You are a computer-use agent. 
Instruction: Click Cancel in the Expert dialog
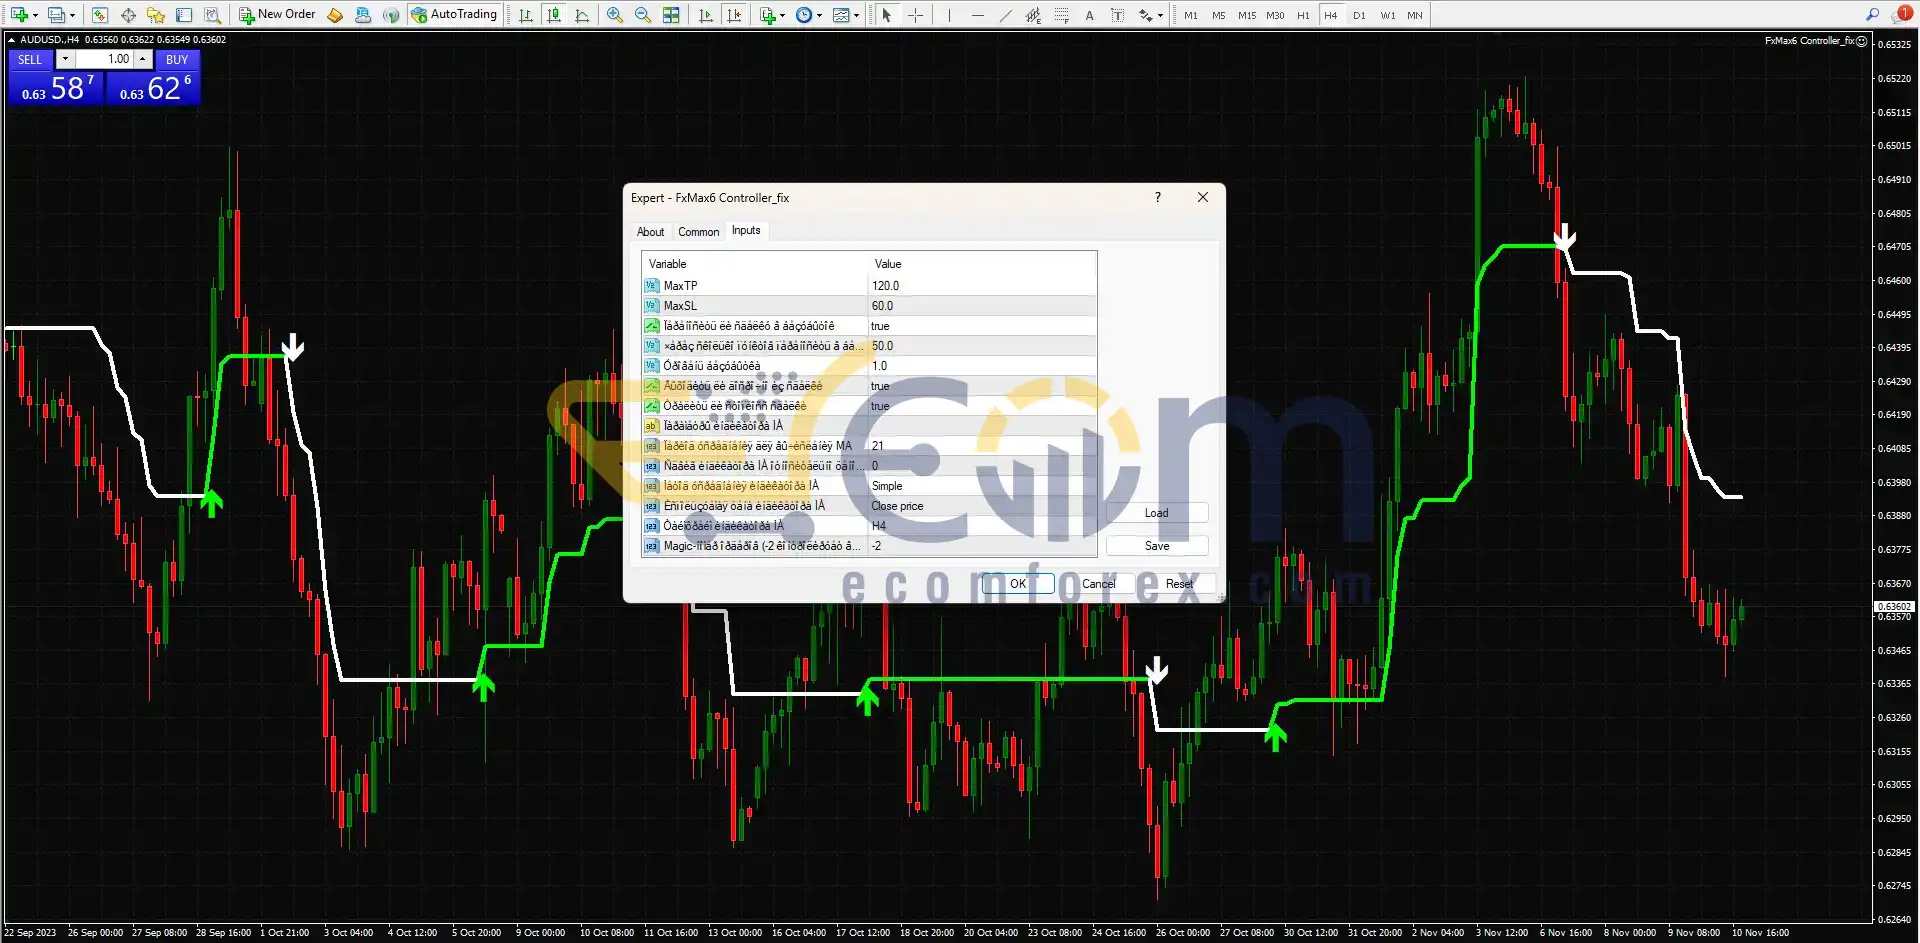(x=1098, y=584)
